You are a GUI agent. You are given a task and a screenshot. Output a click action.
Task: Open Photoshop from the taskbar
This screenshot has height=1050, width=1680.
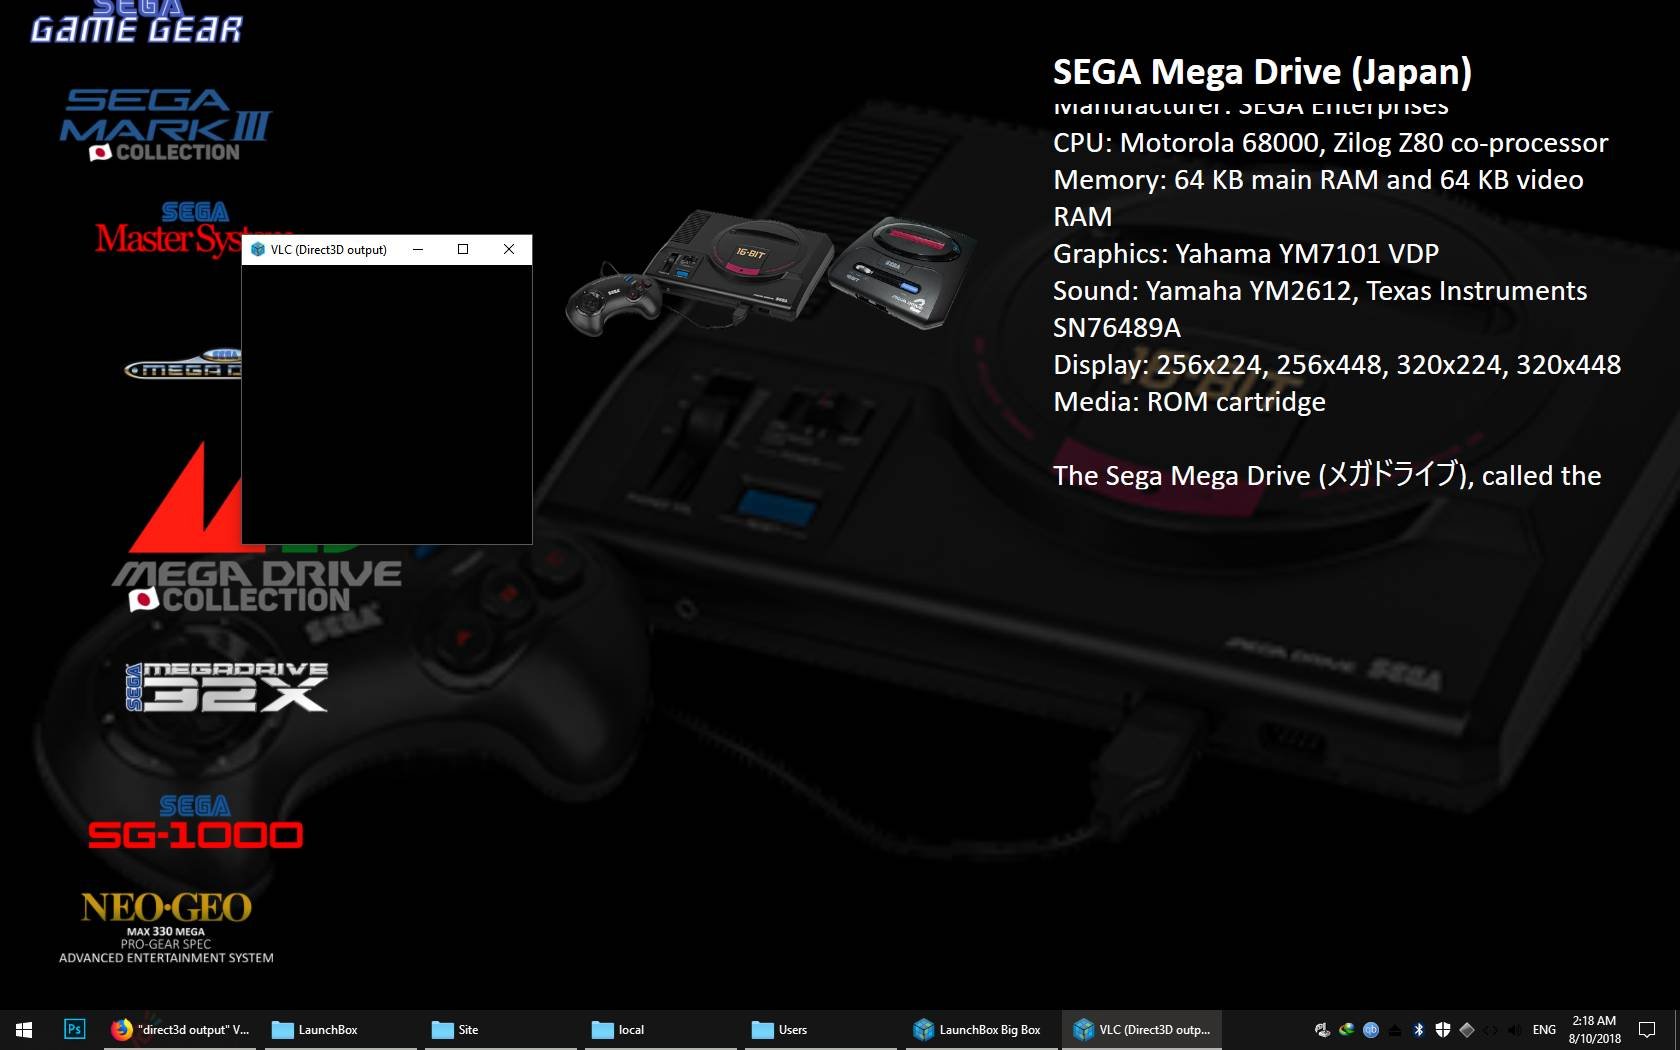[74, 1029]
